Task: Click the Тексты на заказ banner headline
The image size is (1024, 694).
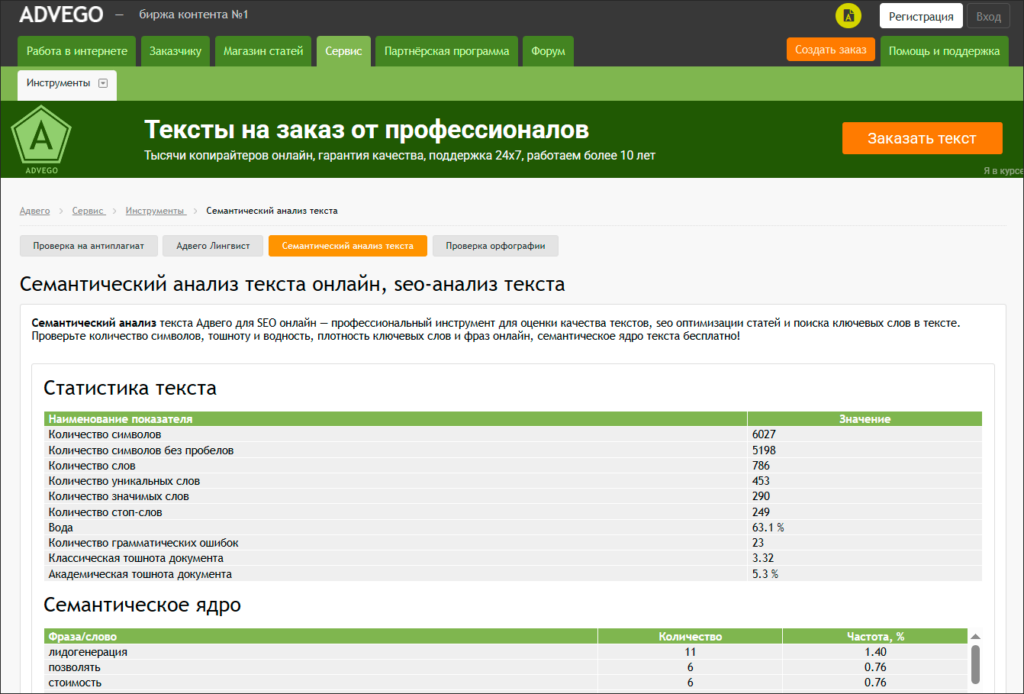Action: [x=366, y=129]
